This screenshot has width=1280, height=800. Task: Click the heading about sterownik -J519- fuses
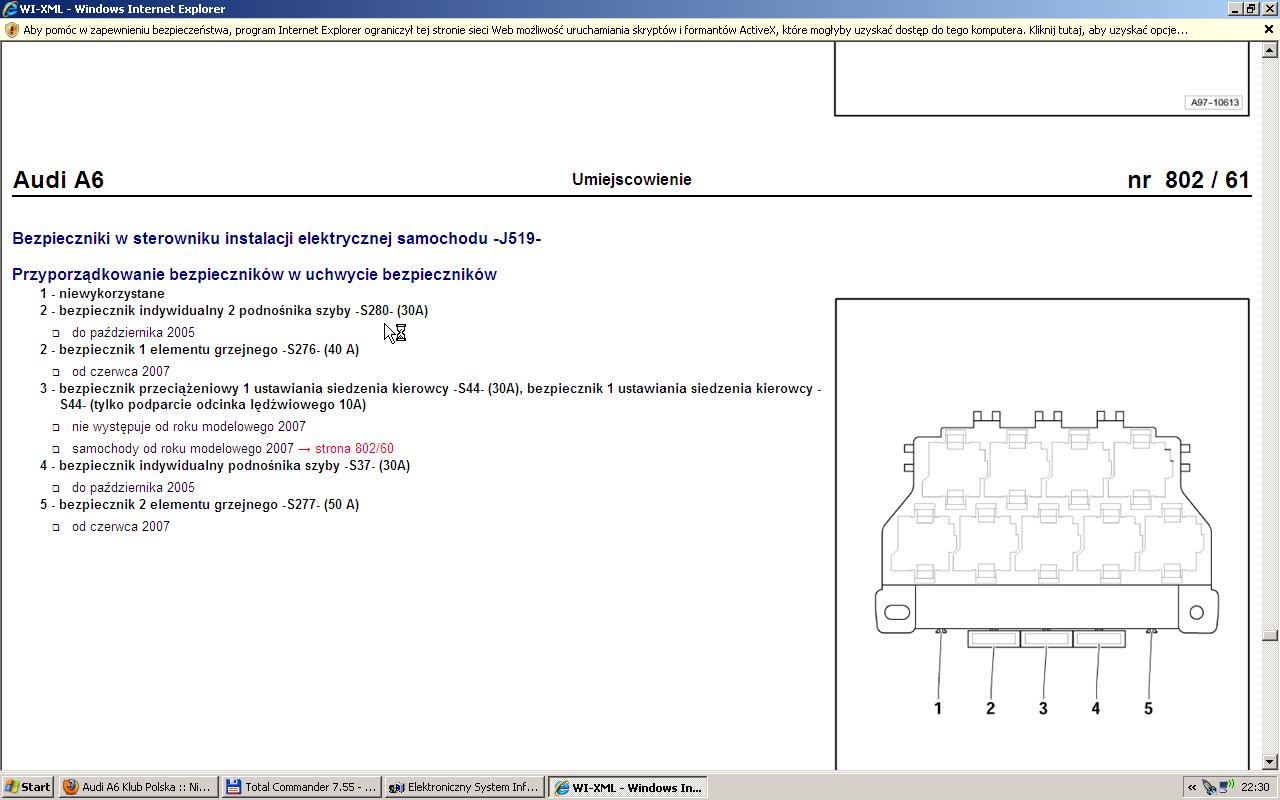coord(277,239)
